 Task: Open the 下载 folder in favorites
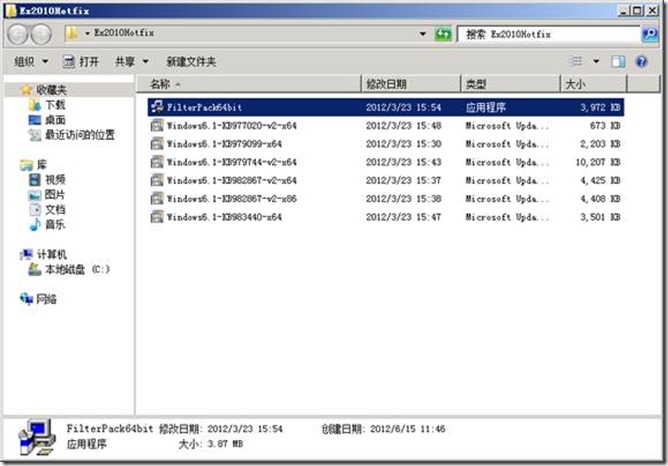coord(55,105)
